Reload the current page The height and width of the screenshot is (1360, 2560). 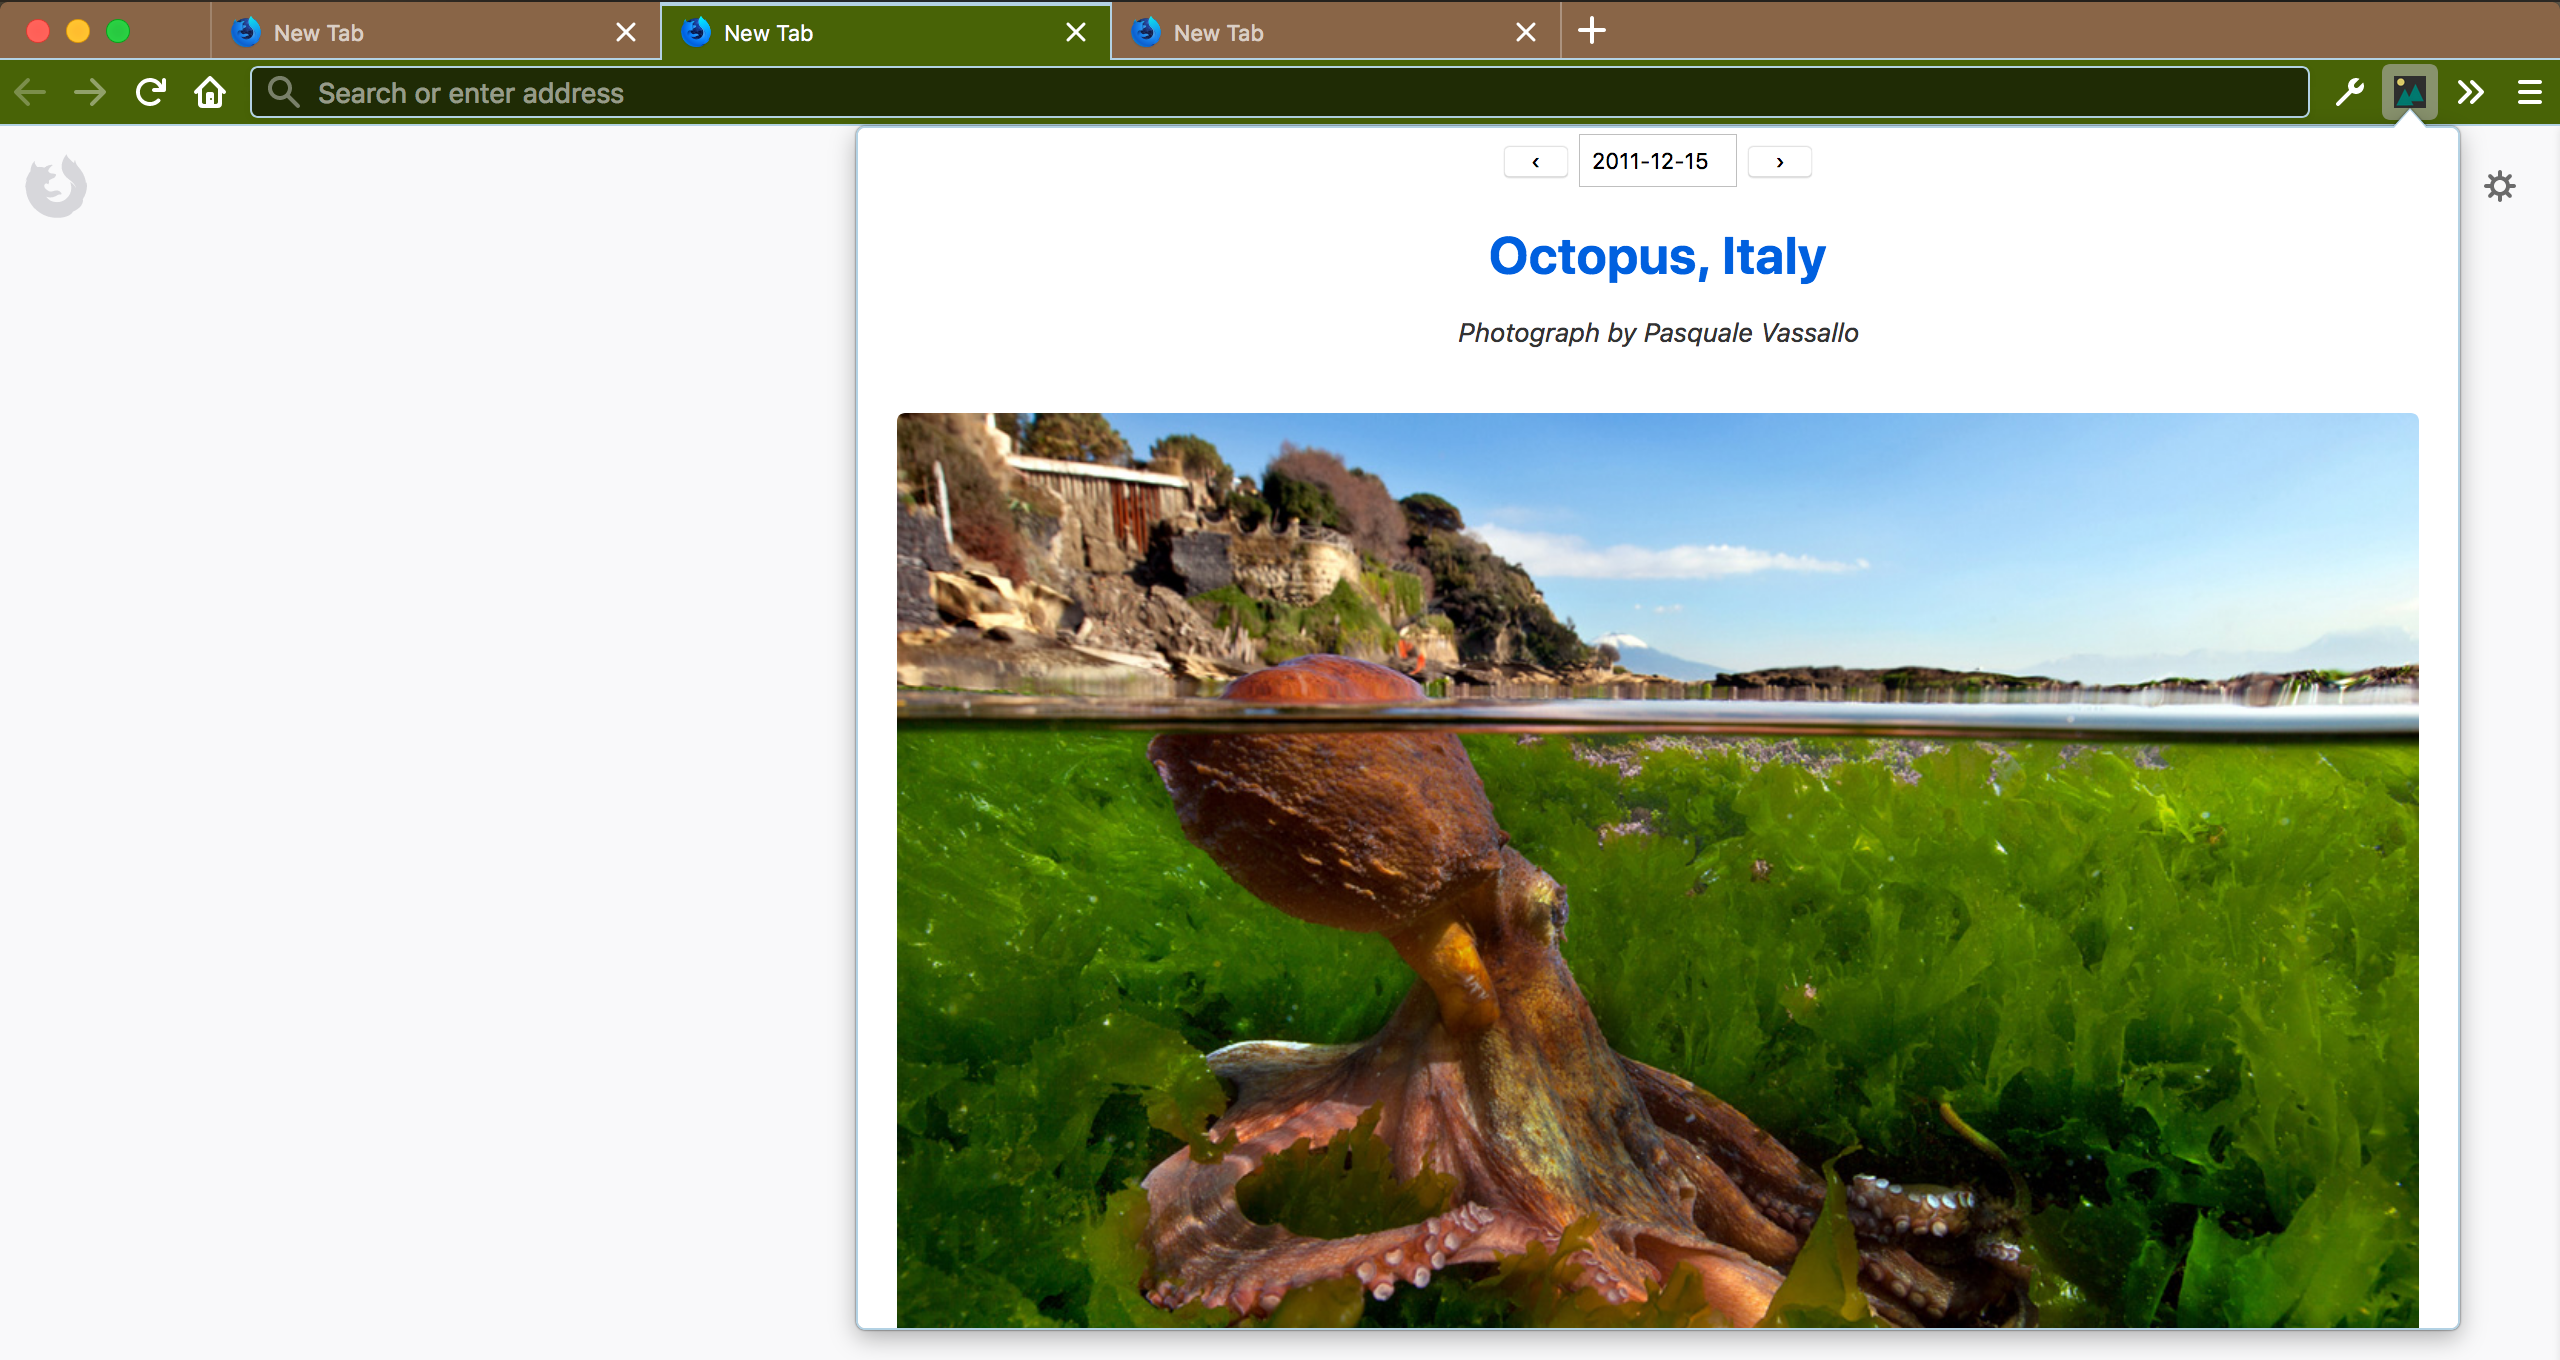[x=151, y=93]
